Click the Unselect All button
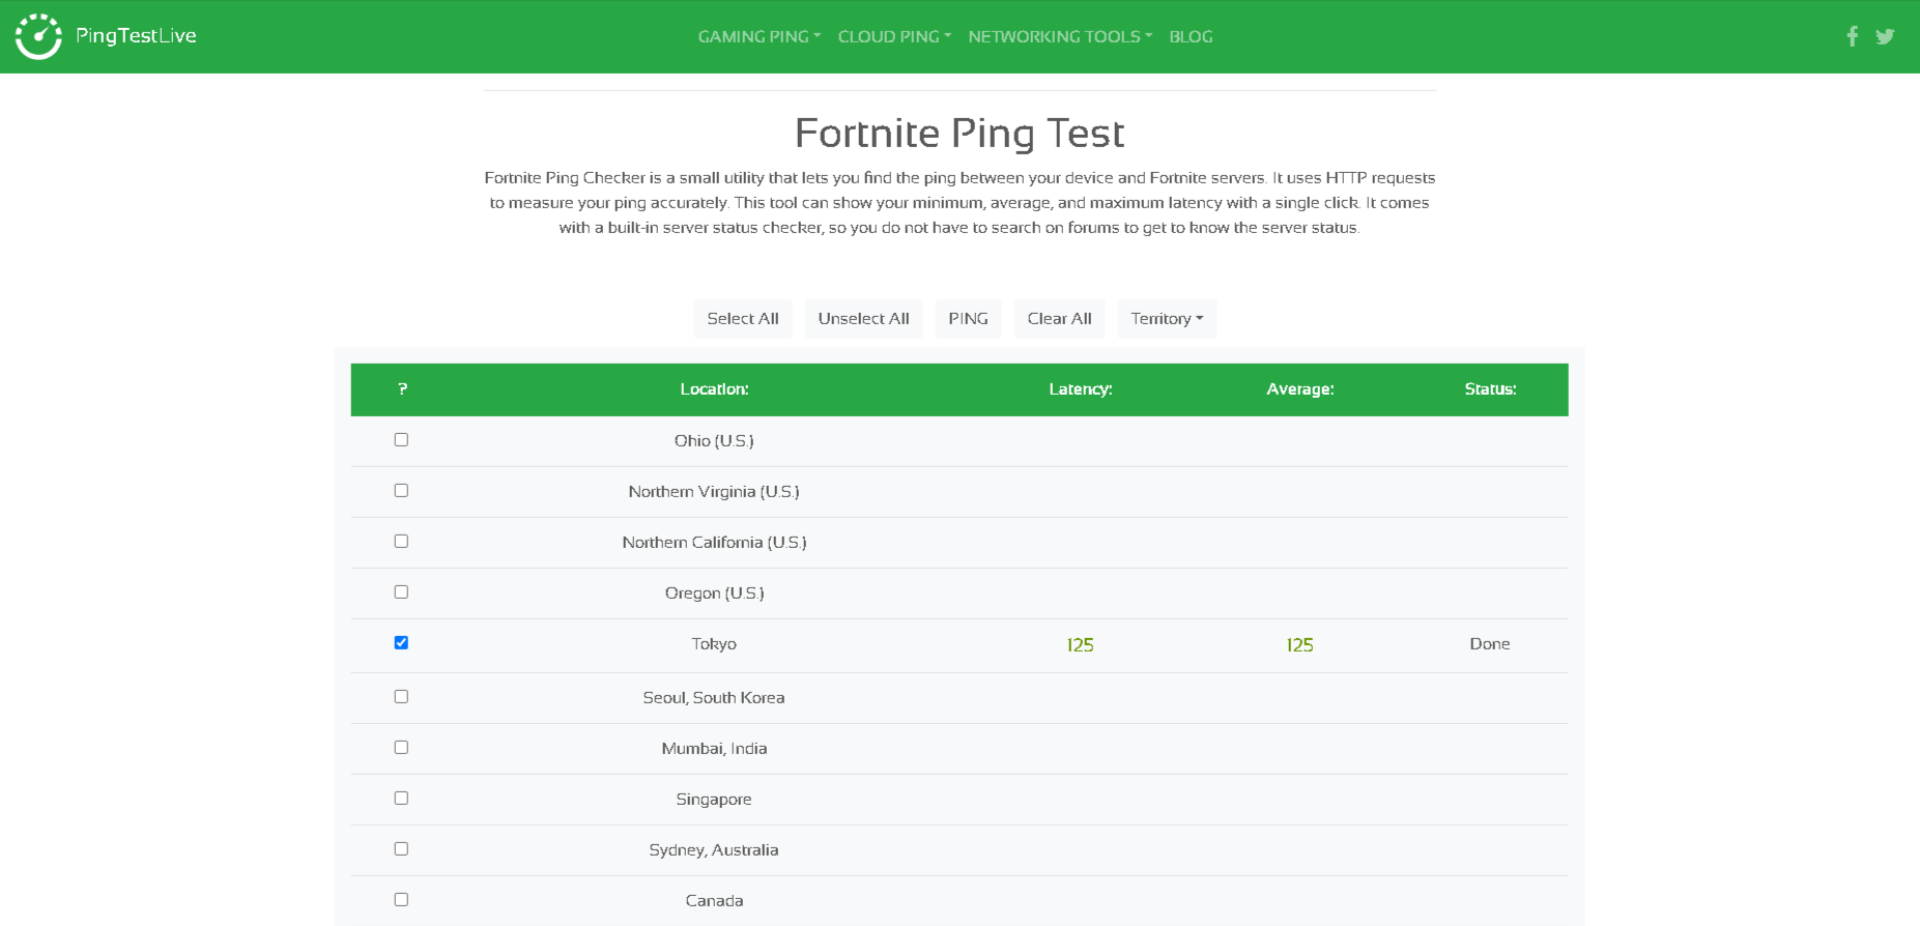The image size is (1920, 926). [x=864, y=319]
